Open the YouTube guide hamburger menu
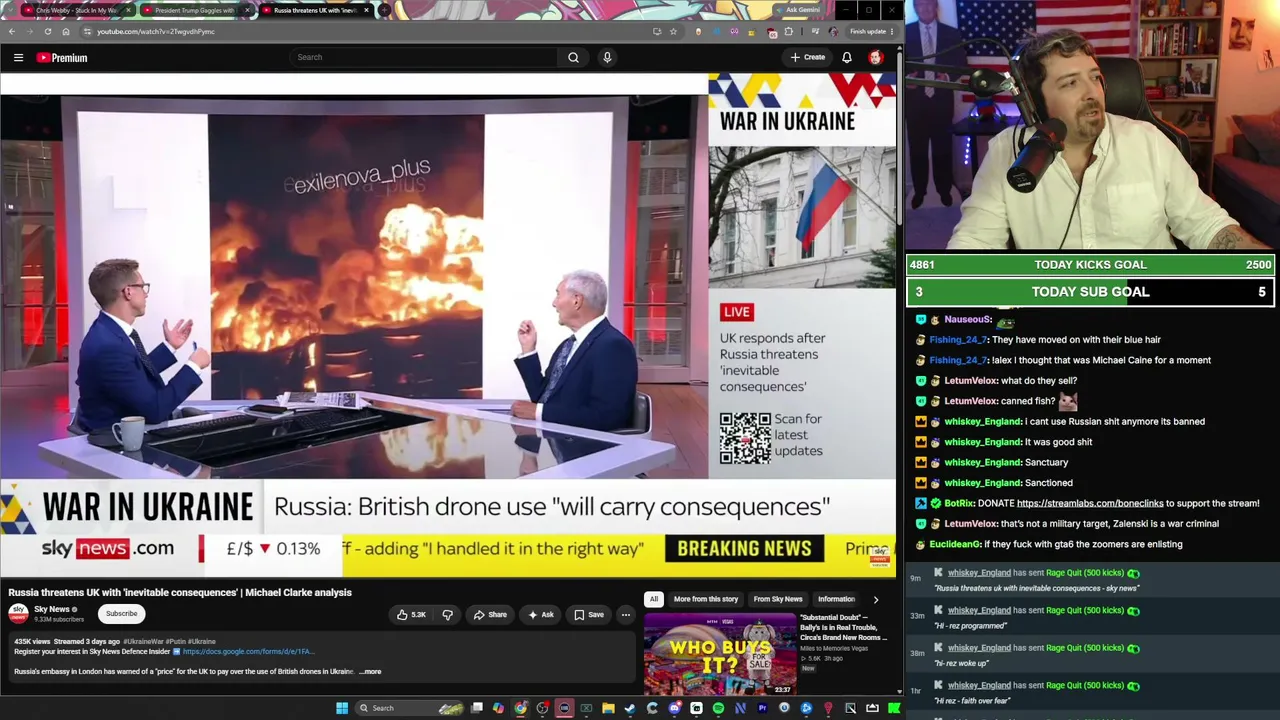 tap(18, 58)
